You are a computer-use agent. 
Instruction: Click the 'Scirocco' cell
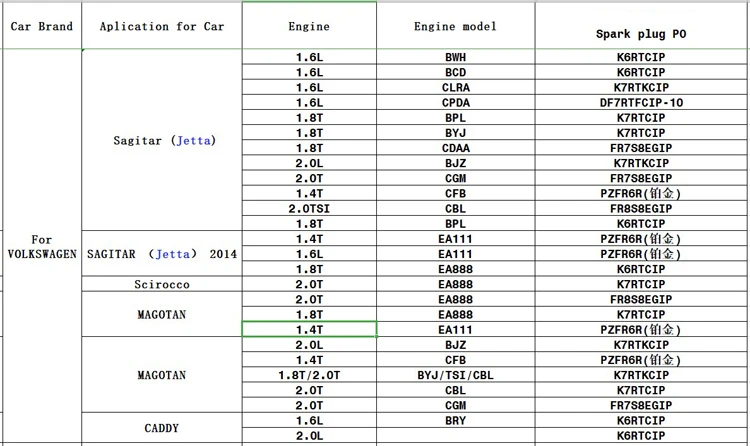(x=162, y=284)
